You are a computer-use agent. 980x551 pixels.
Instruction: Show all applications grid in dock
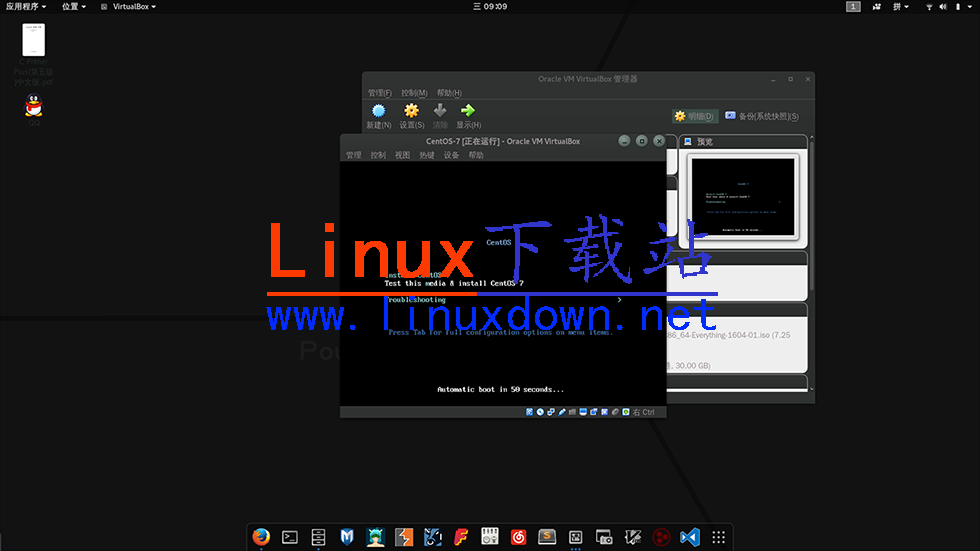click(x=719, y=537)
